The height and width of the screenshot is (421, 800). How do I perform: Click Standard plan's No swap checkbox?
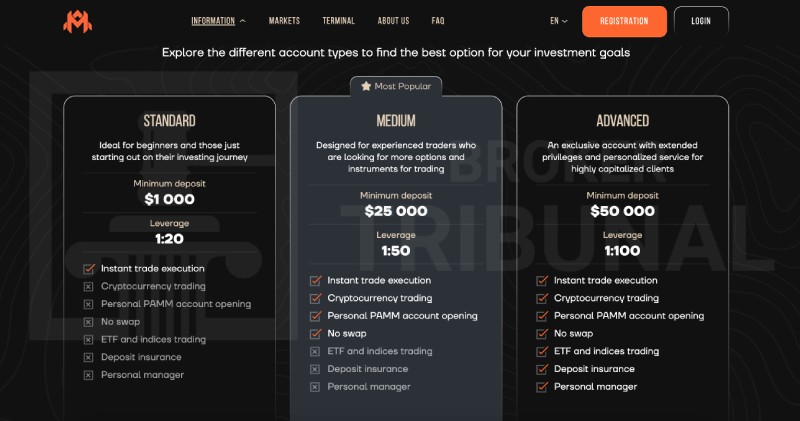click(89, 322)
